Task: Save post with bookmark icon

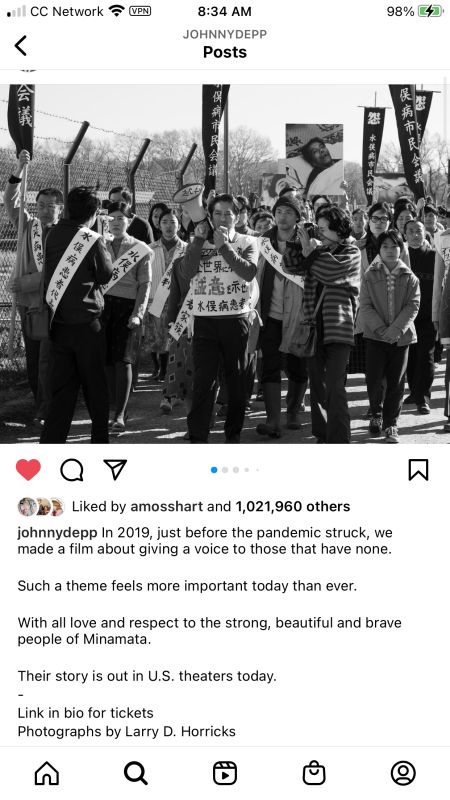Action: coord(418,470)
